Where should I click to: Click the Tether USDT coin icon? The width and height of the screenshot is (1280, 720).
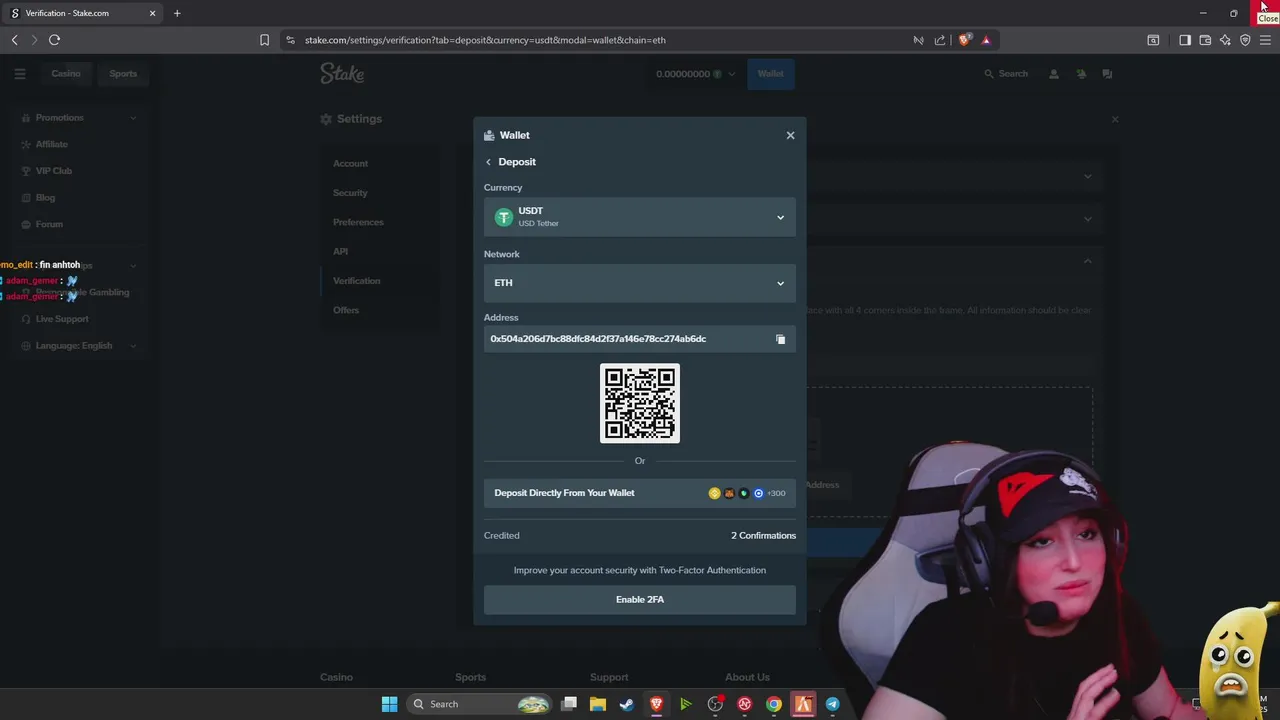coord(504,217)
